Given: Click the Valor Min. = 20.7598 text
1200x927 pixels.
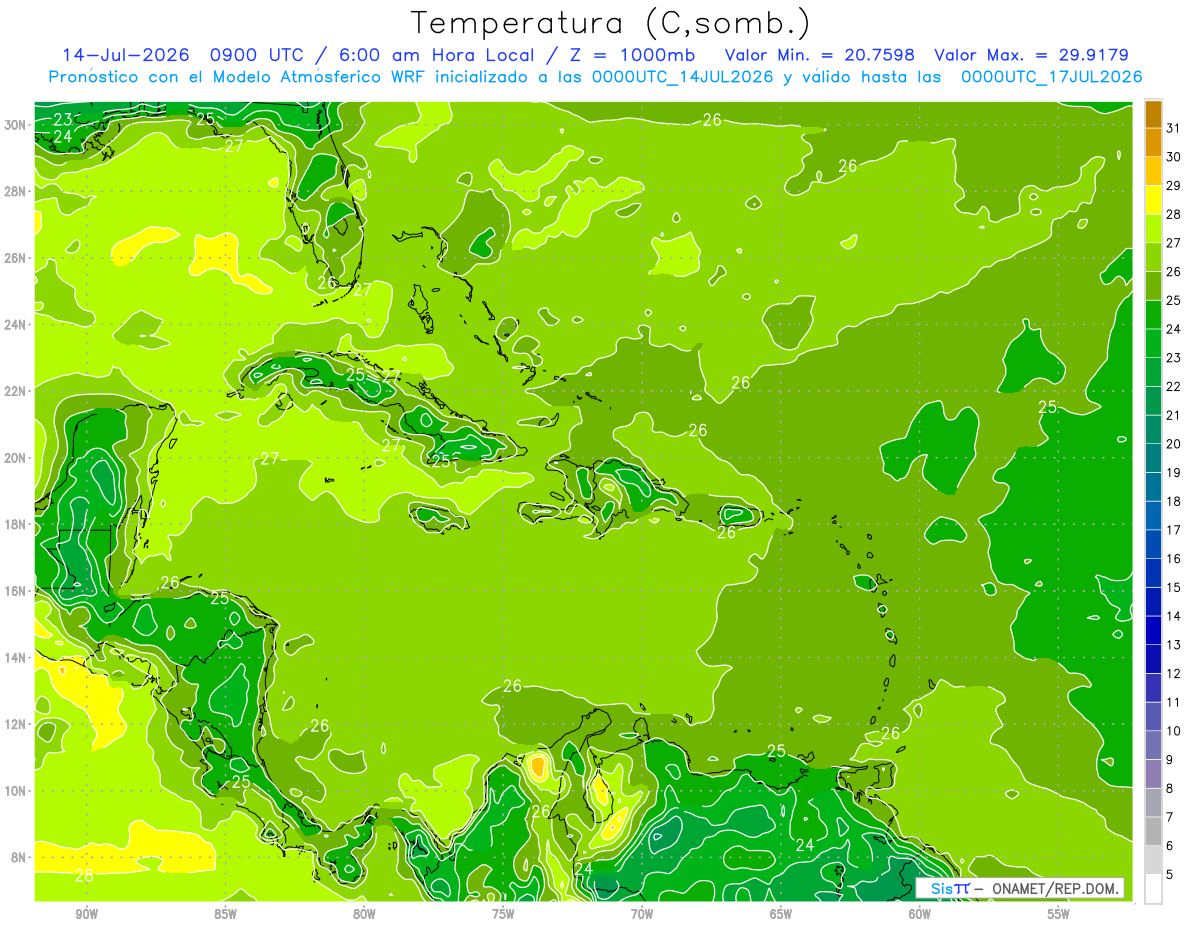Looking at the screenshot, I should pos(820,55).
